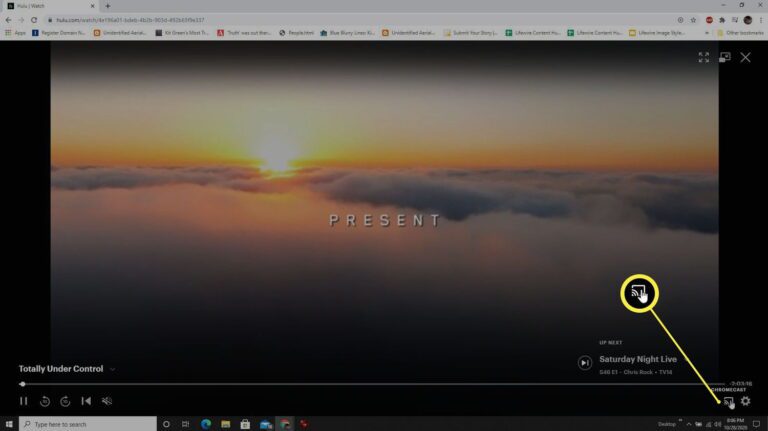Viewport: 768px width, 431px height.
Task: Cast video using the Chromecast icon
Action: (728, 401)
